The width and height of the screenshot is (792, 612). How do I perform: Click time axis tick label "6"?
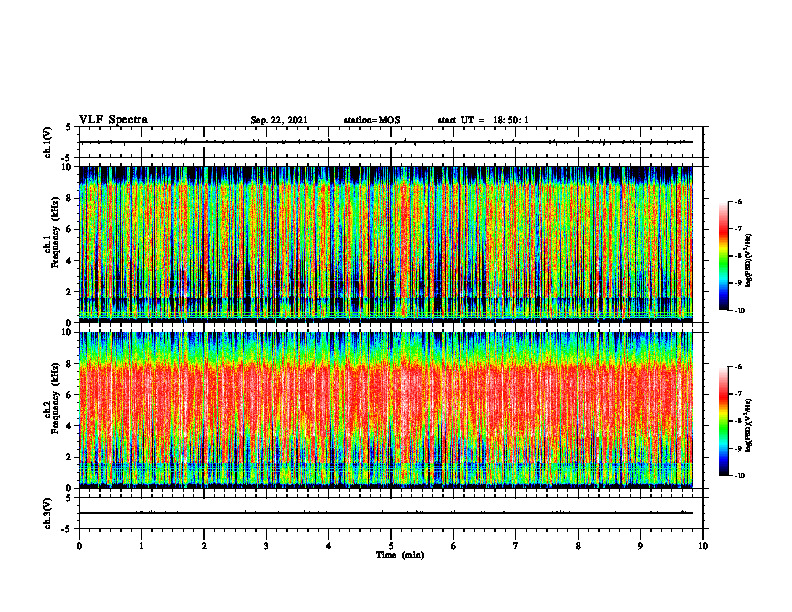point(454,546)
